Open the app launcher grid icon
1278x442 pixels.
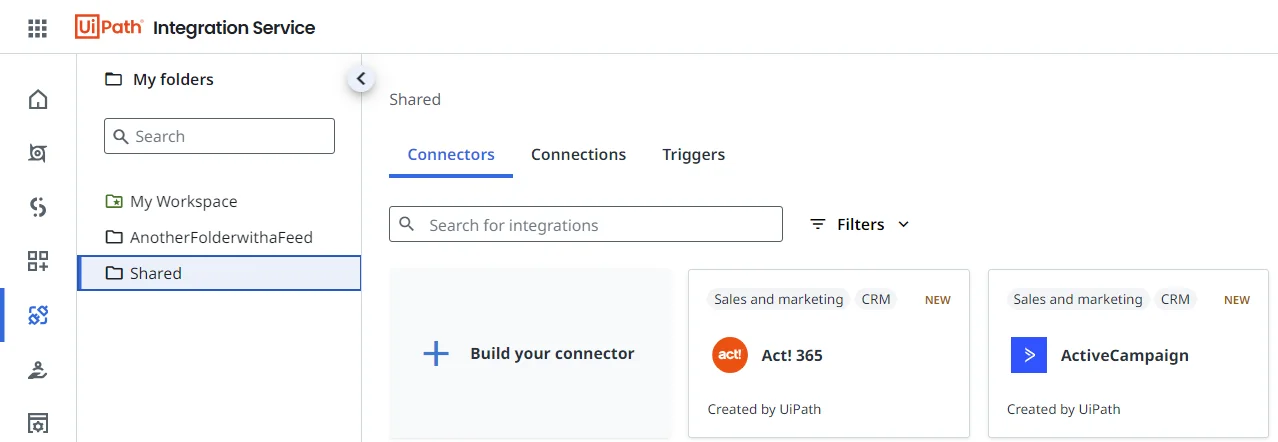[37, 28]
